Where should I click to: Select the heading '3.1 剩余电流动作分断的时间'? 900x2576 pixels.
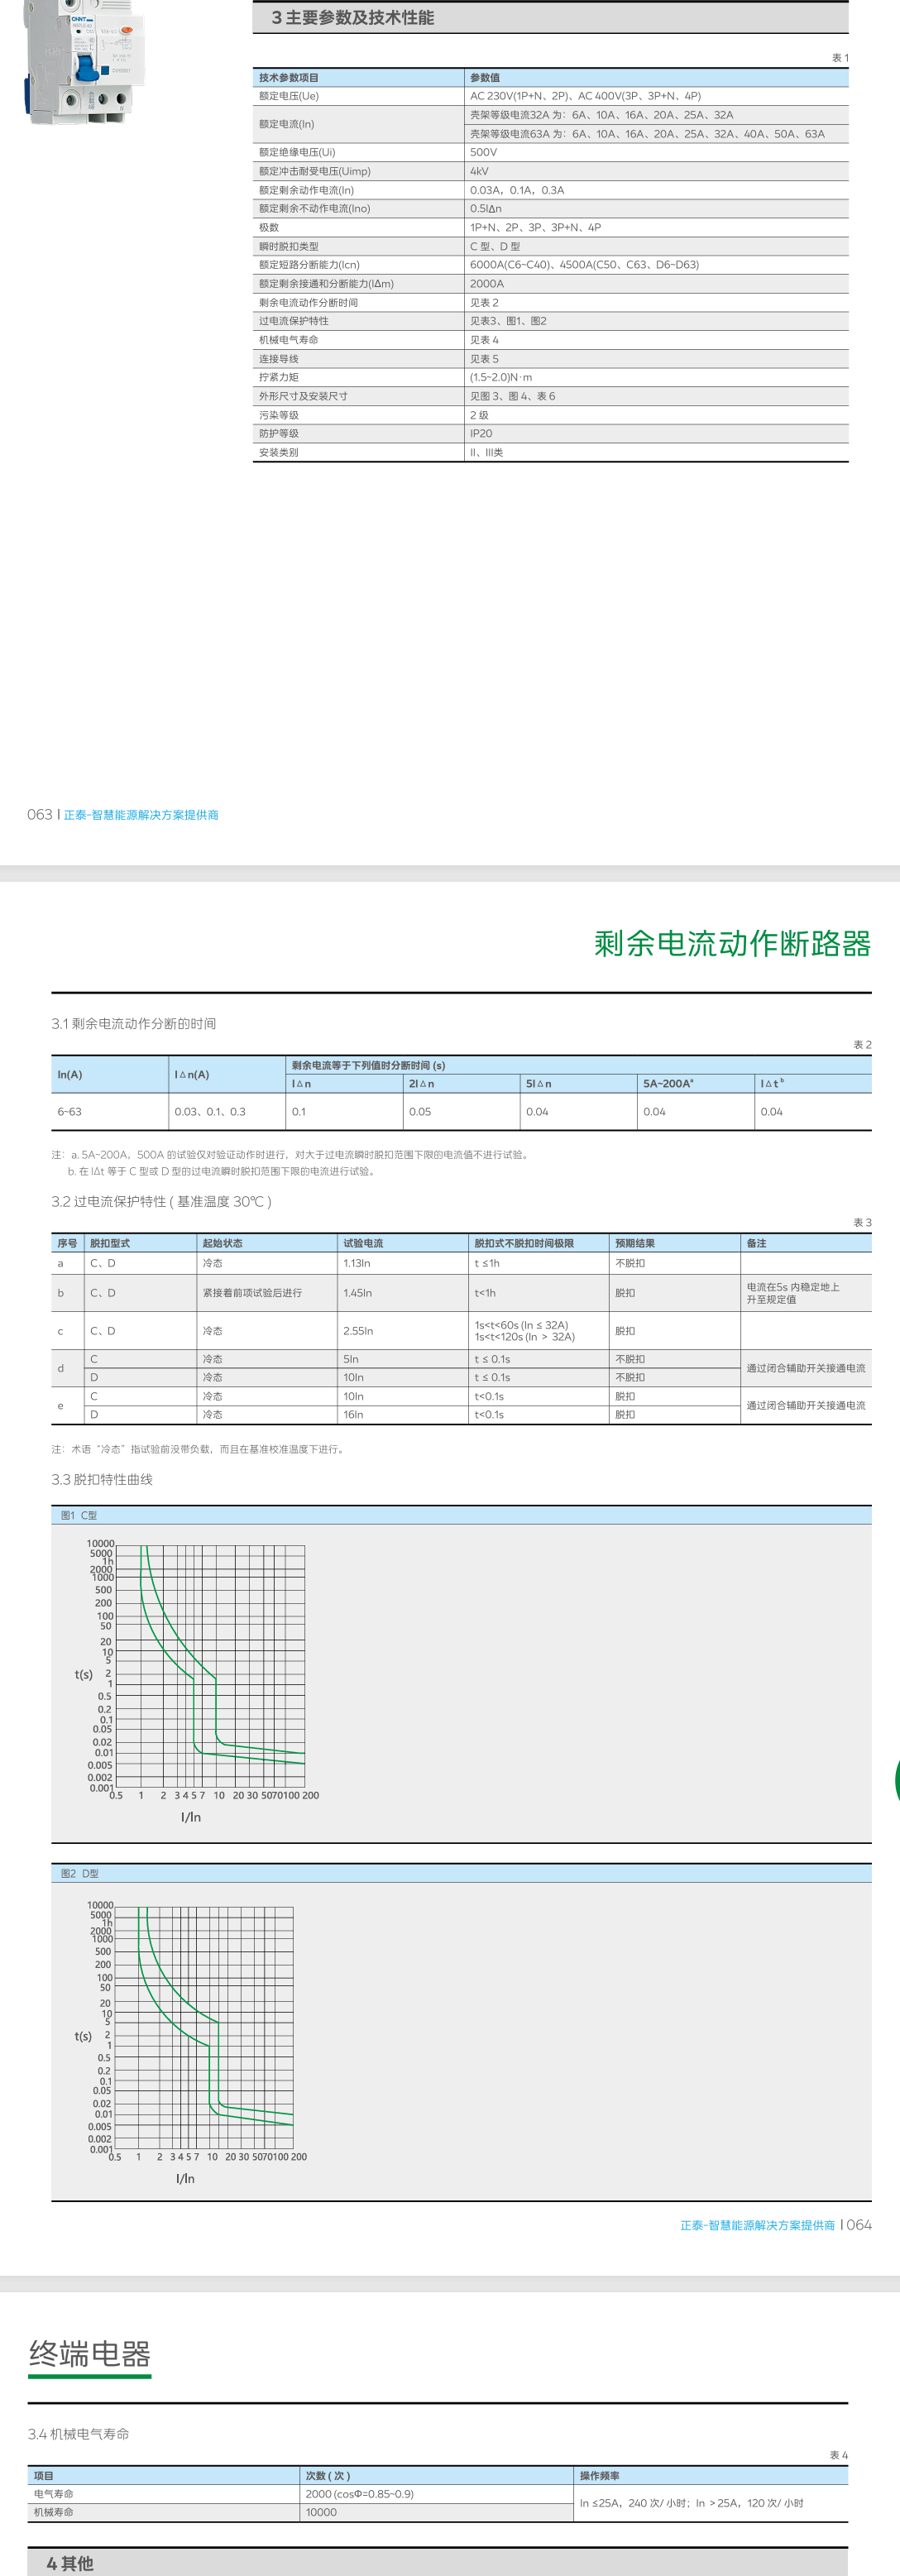(x=134, y=1024)
